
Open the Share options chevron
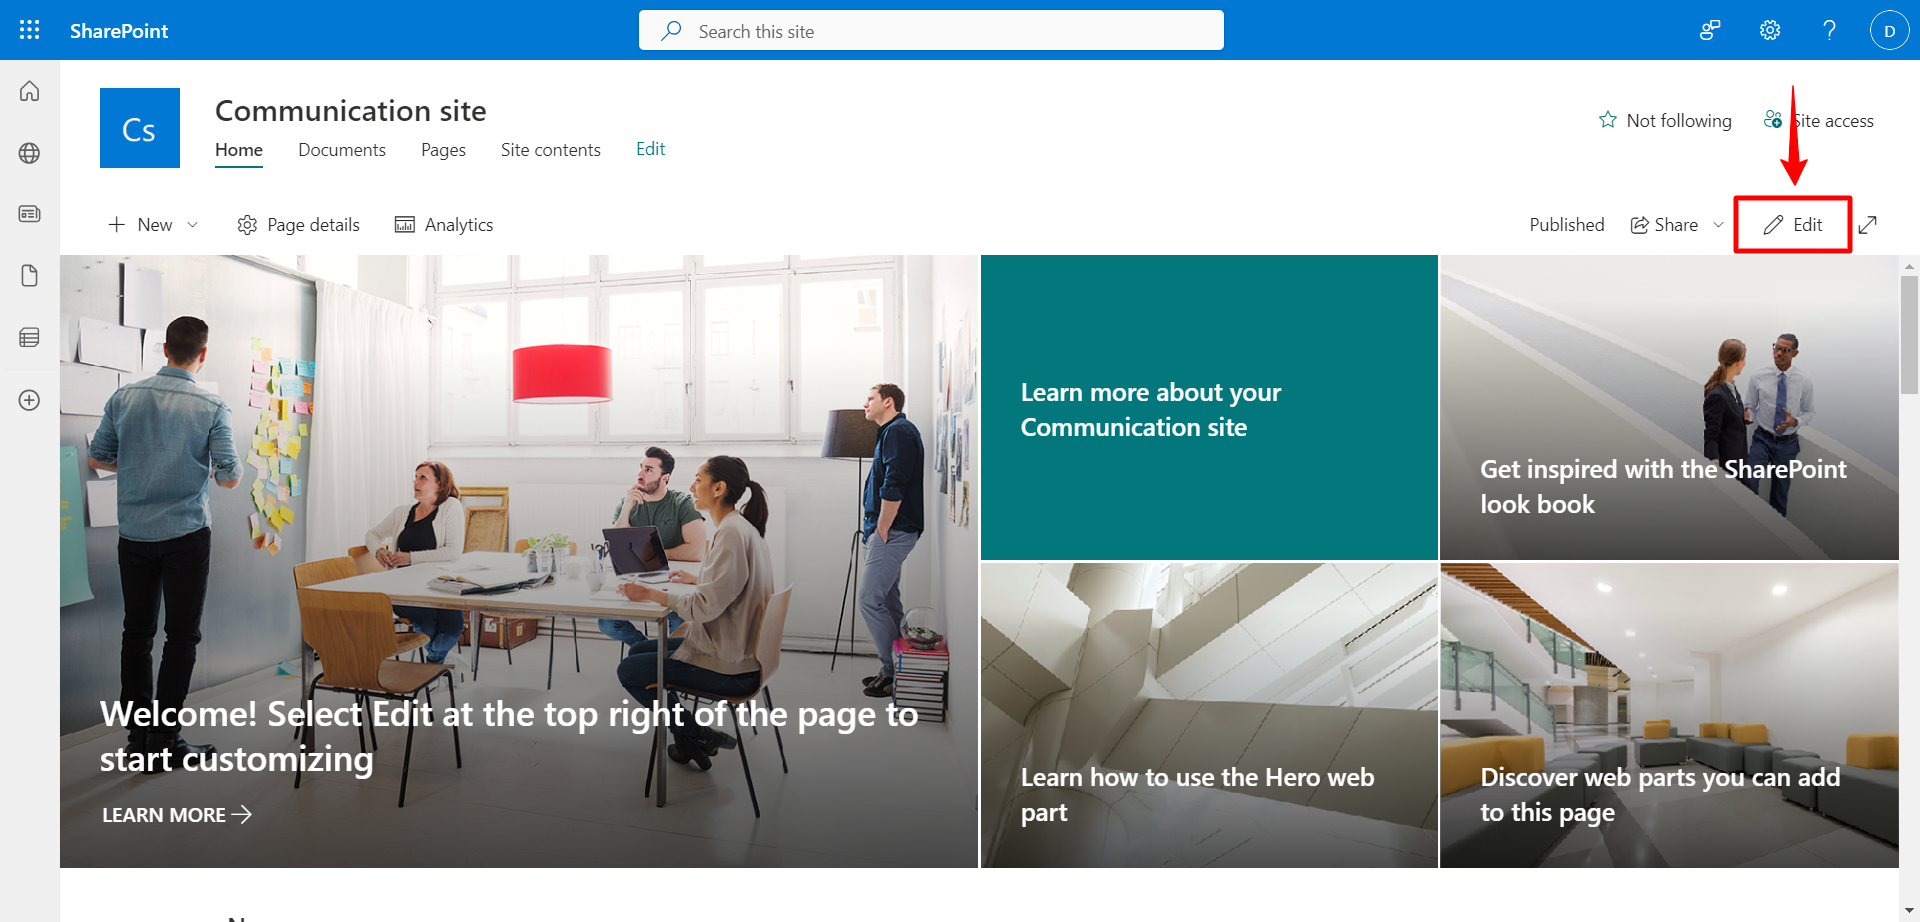1718,225
